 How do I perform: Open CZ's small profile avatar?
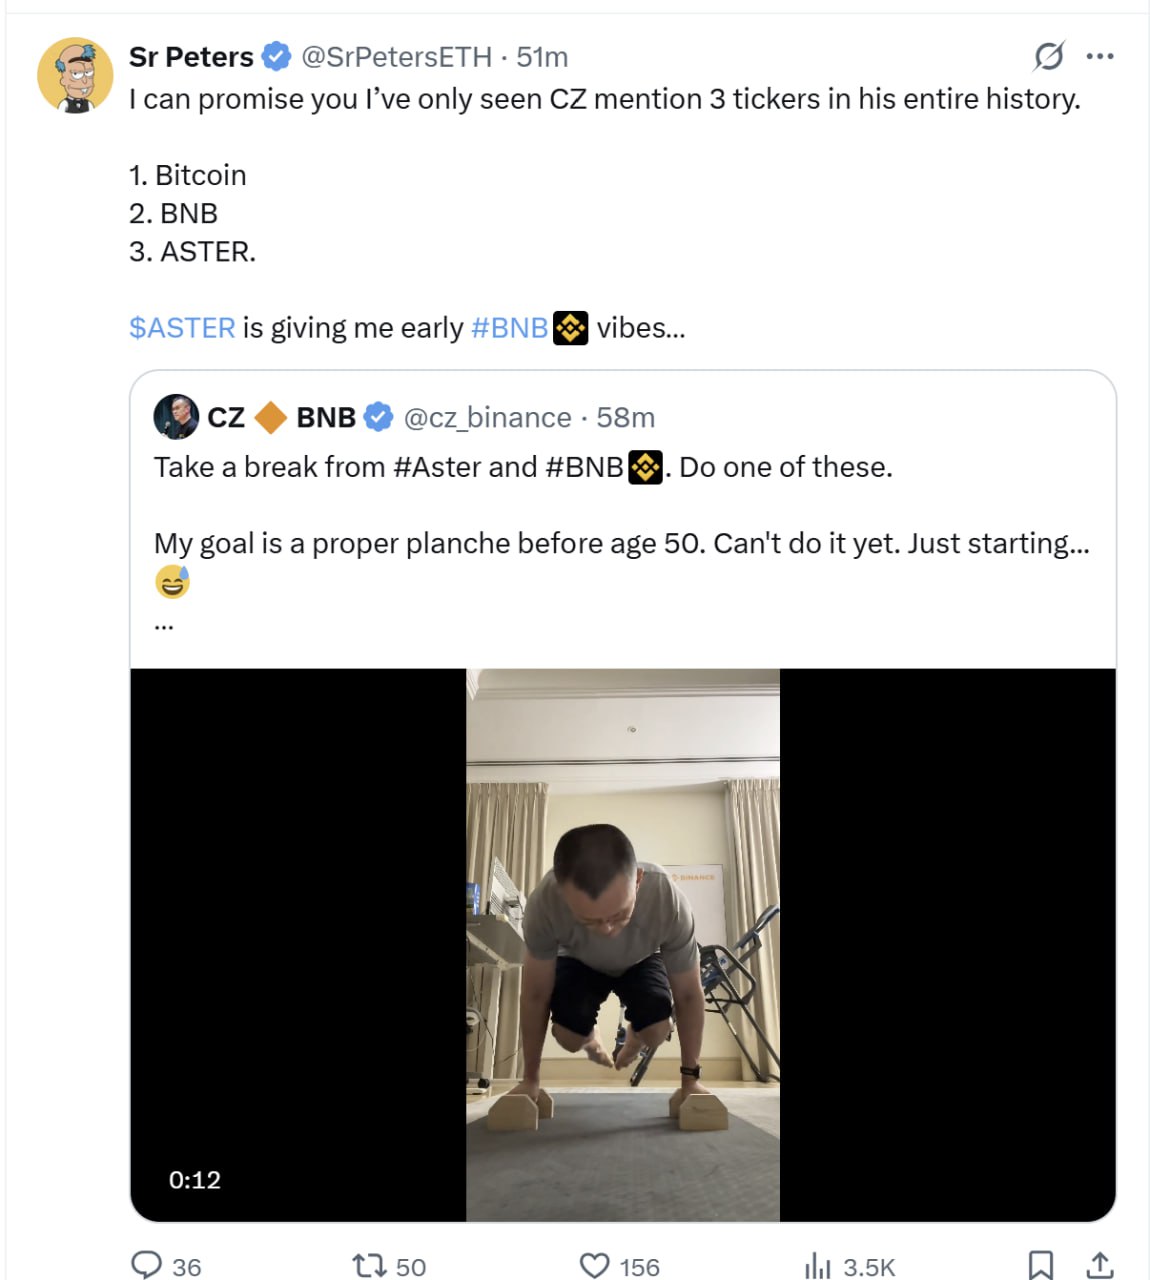click(x=176, y=417)
